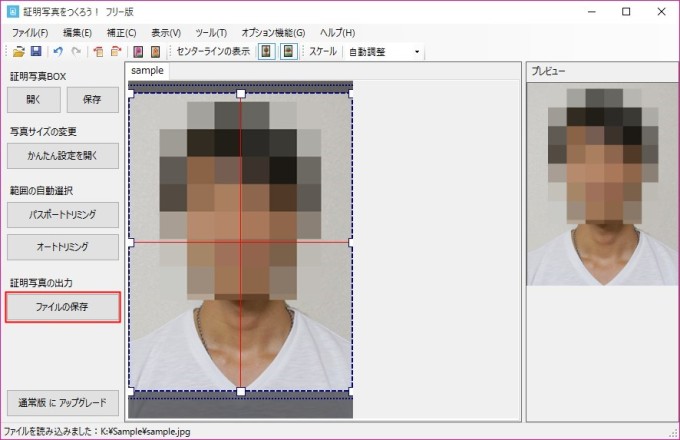680x440 pixels.
Task: Open the ファイル(F) menu
Action: (x=30, y=32)
